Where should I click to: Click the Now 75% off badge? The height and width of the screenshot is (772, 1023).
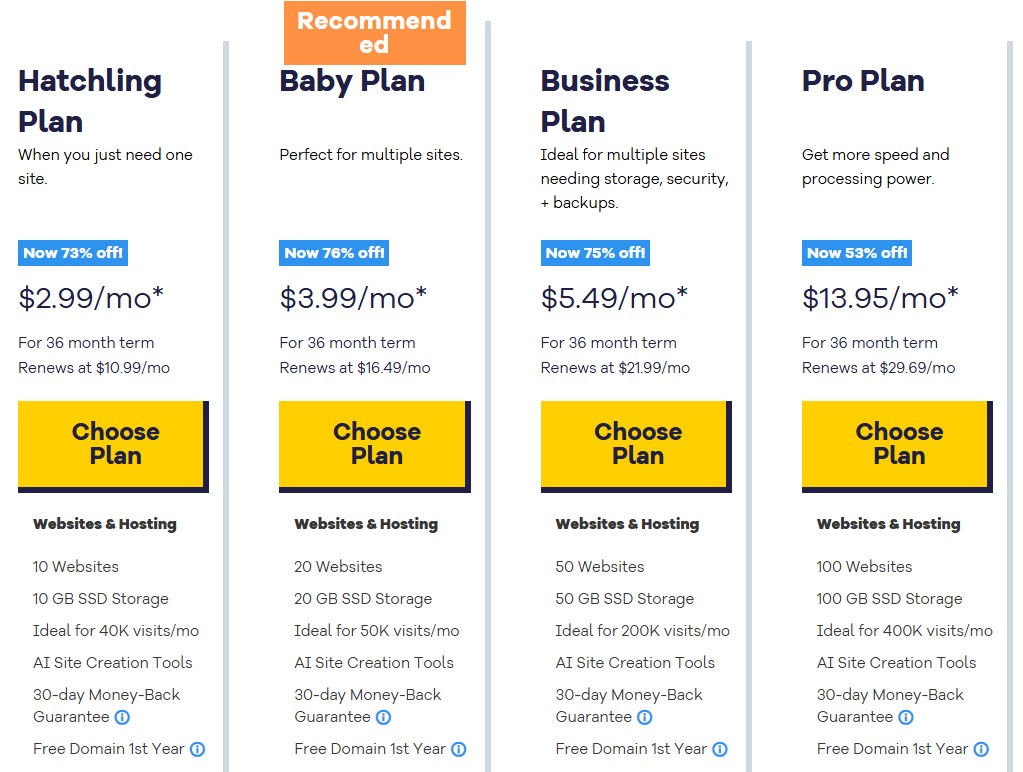tap(595, 253)
